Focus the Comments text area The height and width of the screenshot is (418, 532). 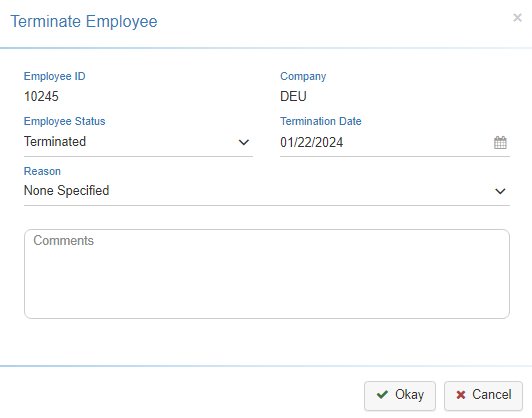(267, 274)
